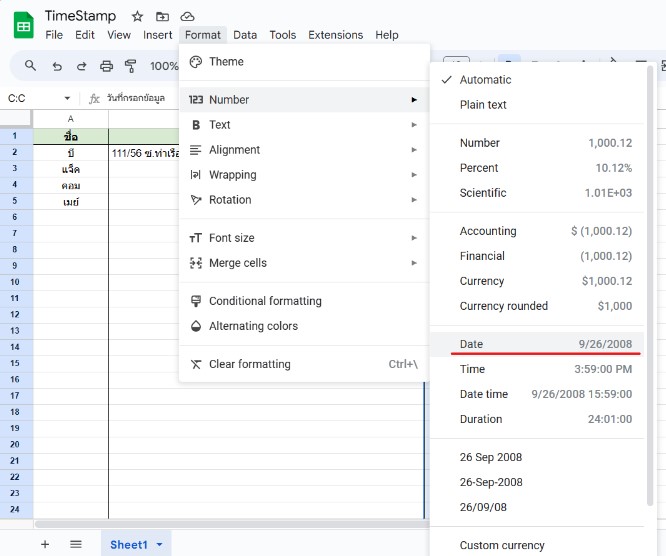Click the redo arrow icon
The height and width of the screenshot is (556, 666).
click(82, 66)
